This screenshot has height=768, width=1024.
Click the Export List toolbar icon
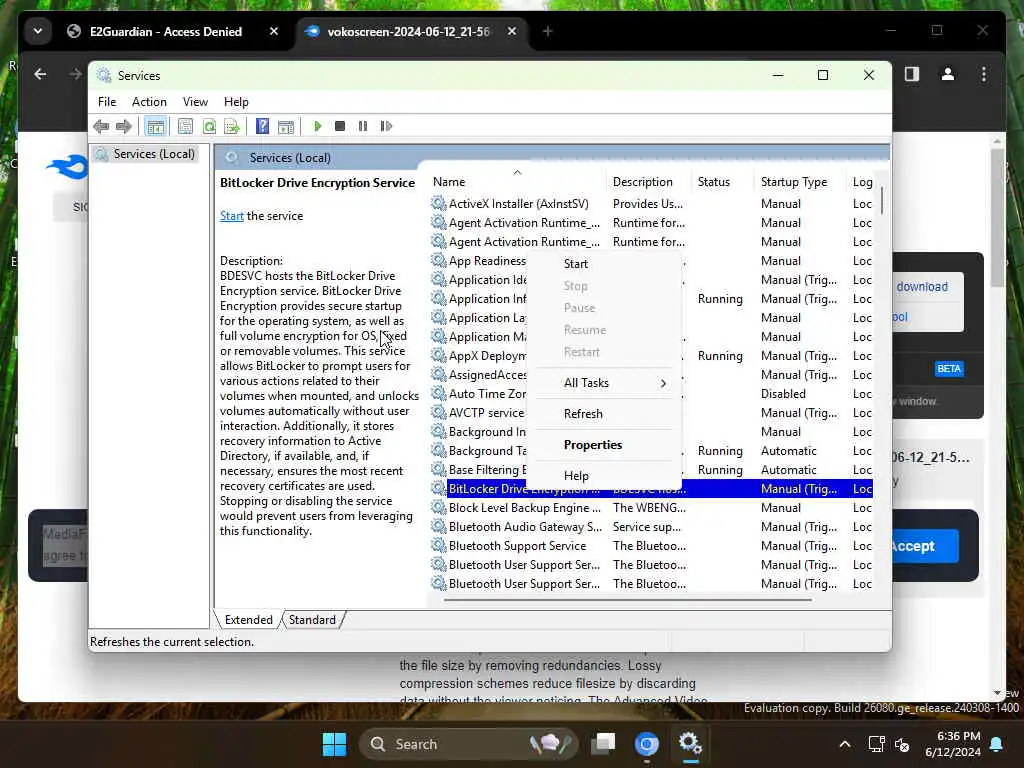coord(232,126)
